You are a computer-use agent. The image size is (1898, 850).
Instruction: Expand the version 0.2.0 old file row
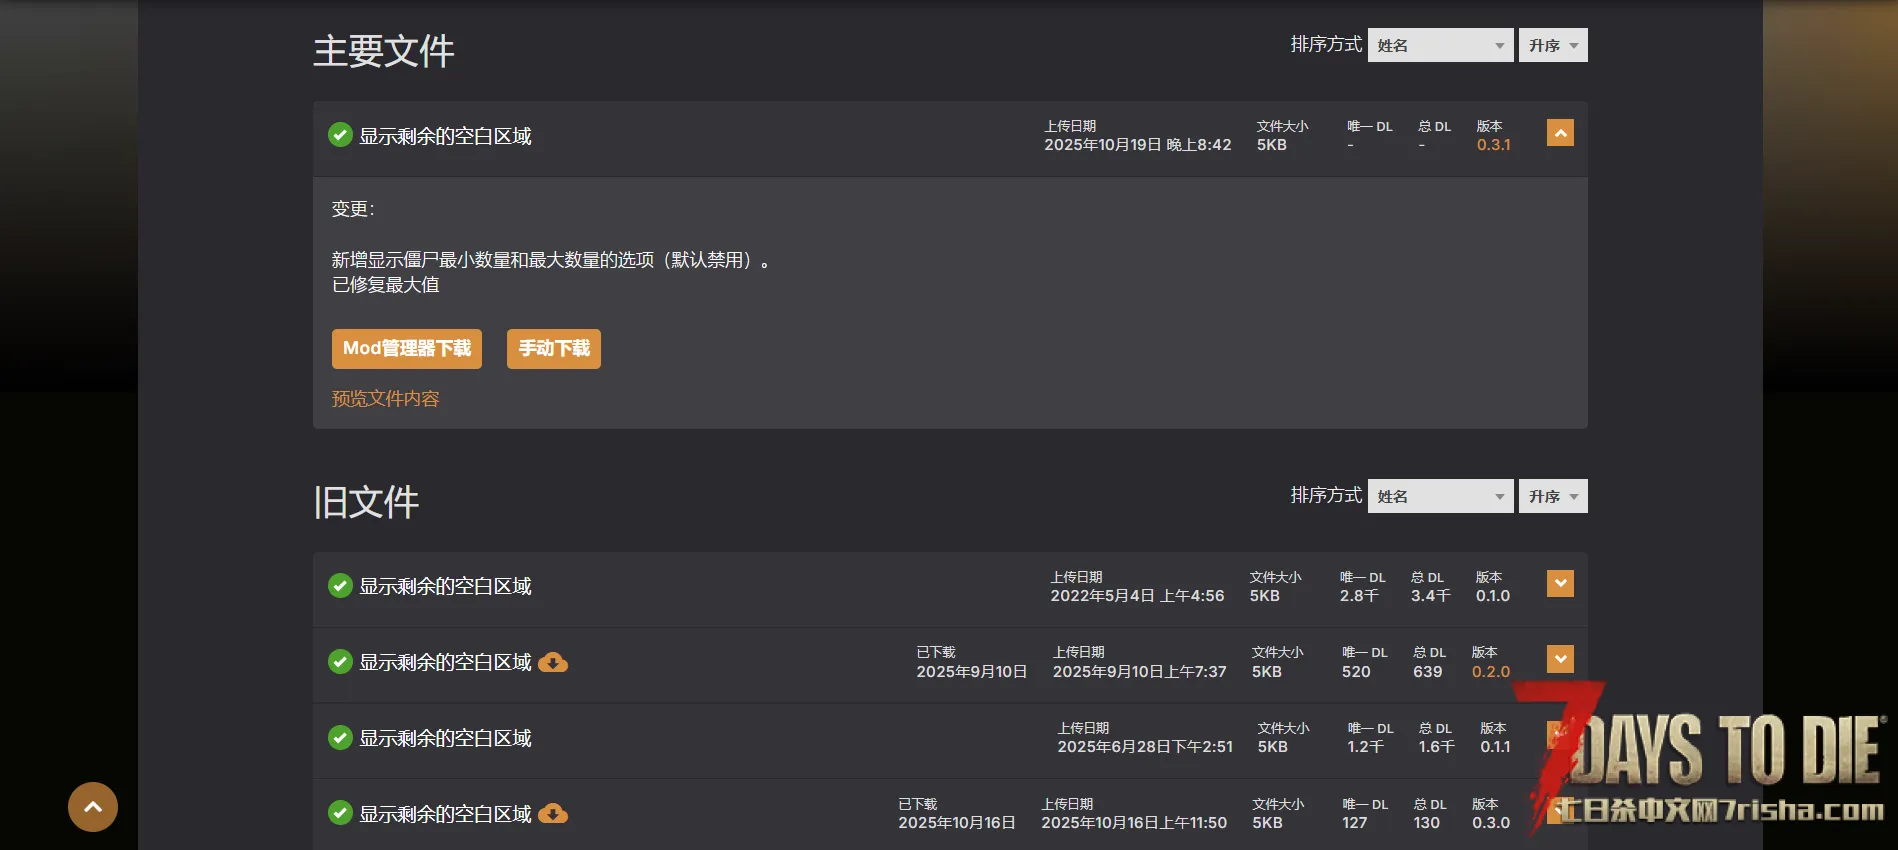[1560, 659]
